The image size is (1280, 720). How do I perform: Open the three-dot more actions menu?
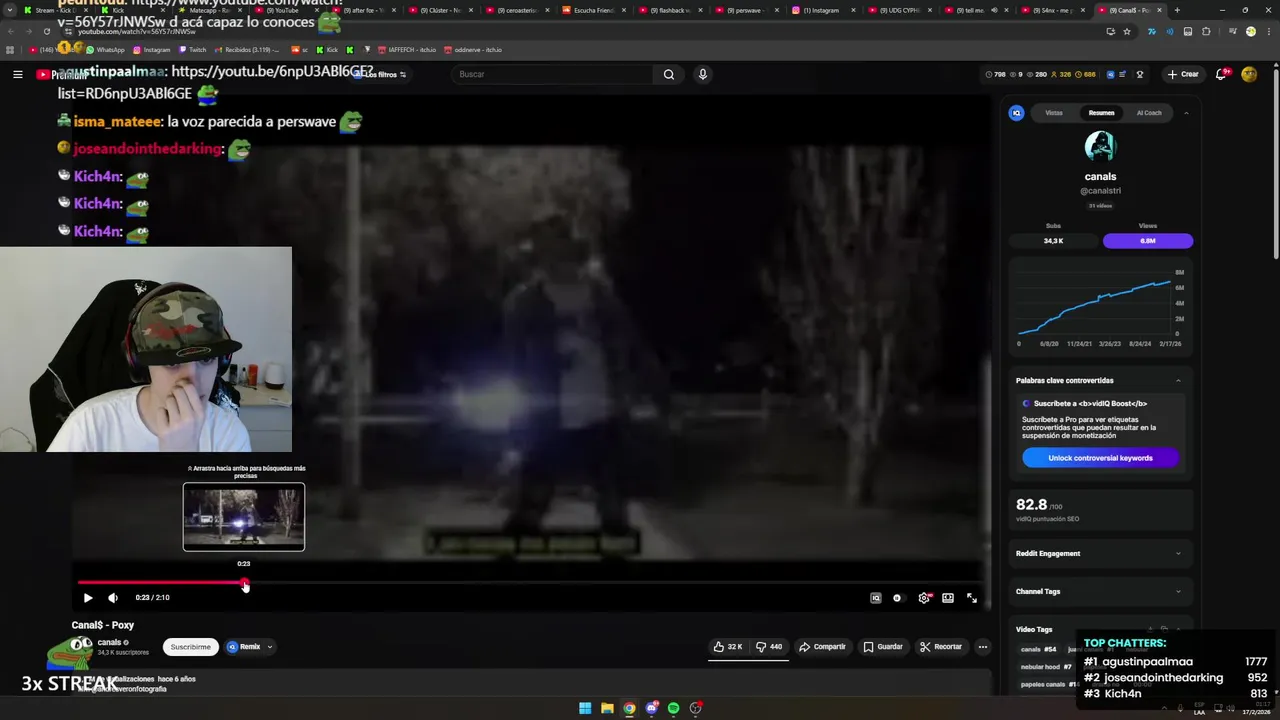pos(983,647)
